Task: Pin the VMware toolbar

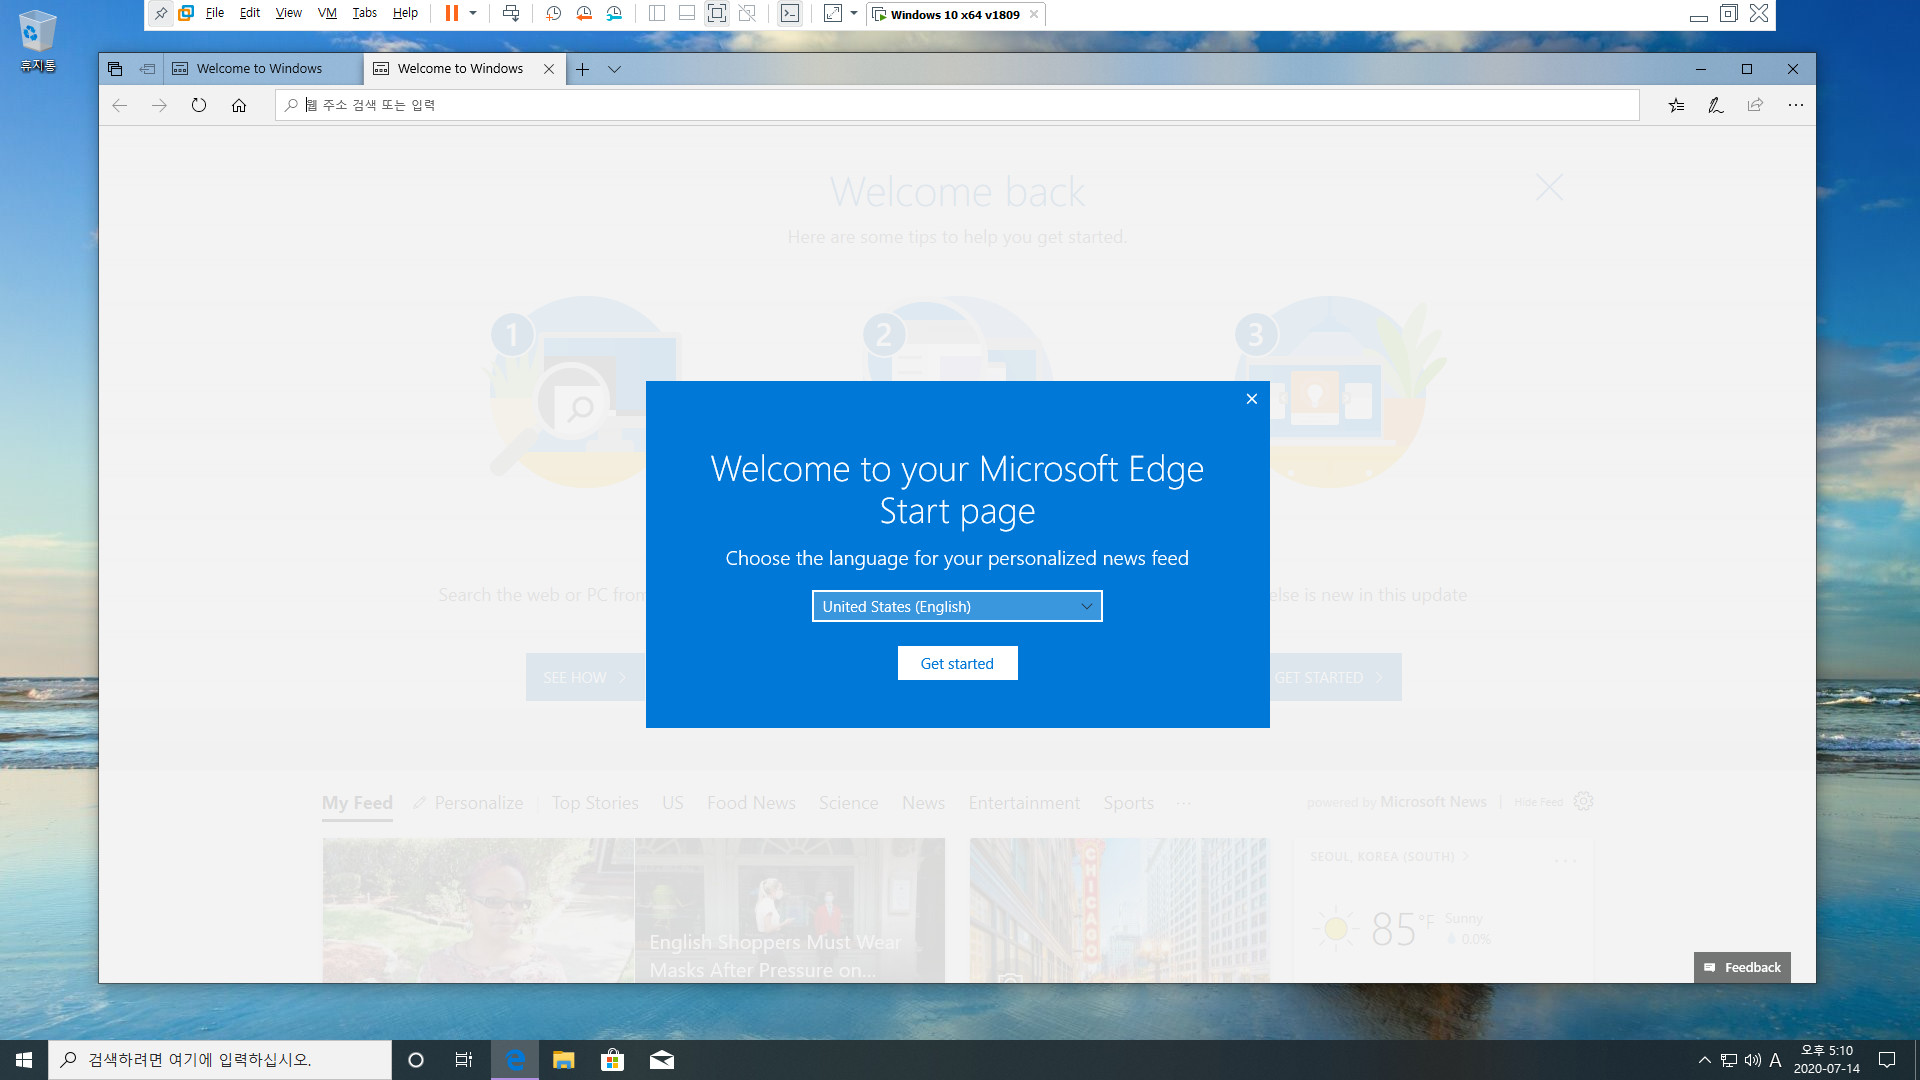Action: tap(160, 14)
